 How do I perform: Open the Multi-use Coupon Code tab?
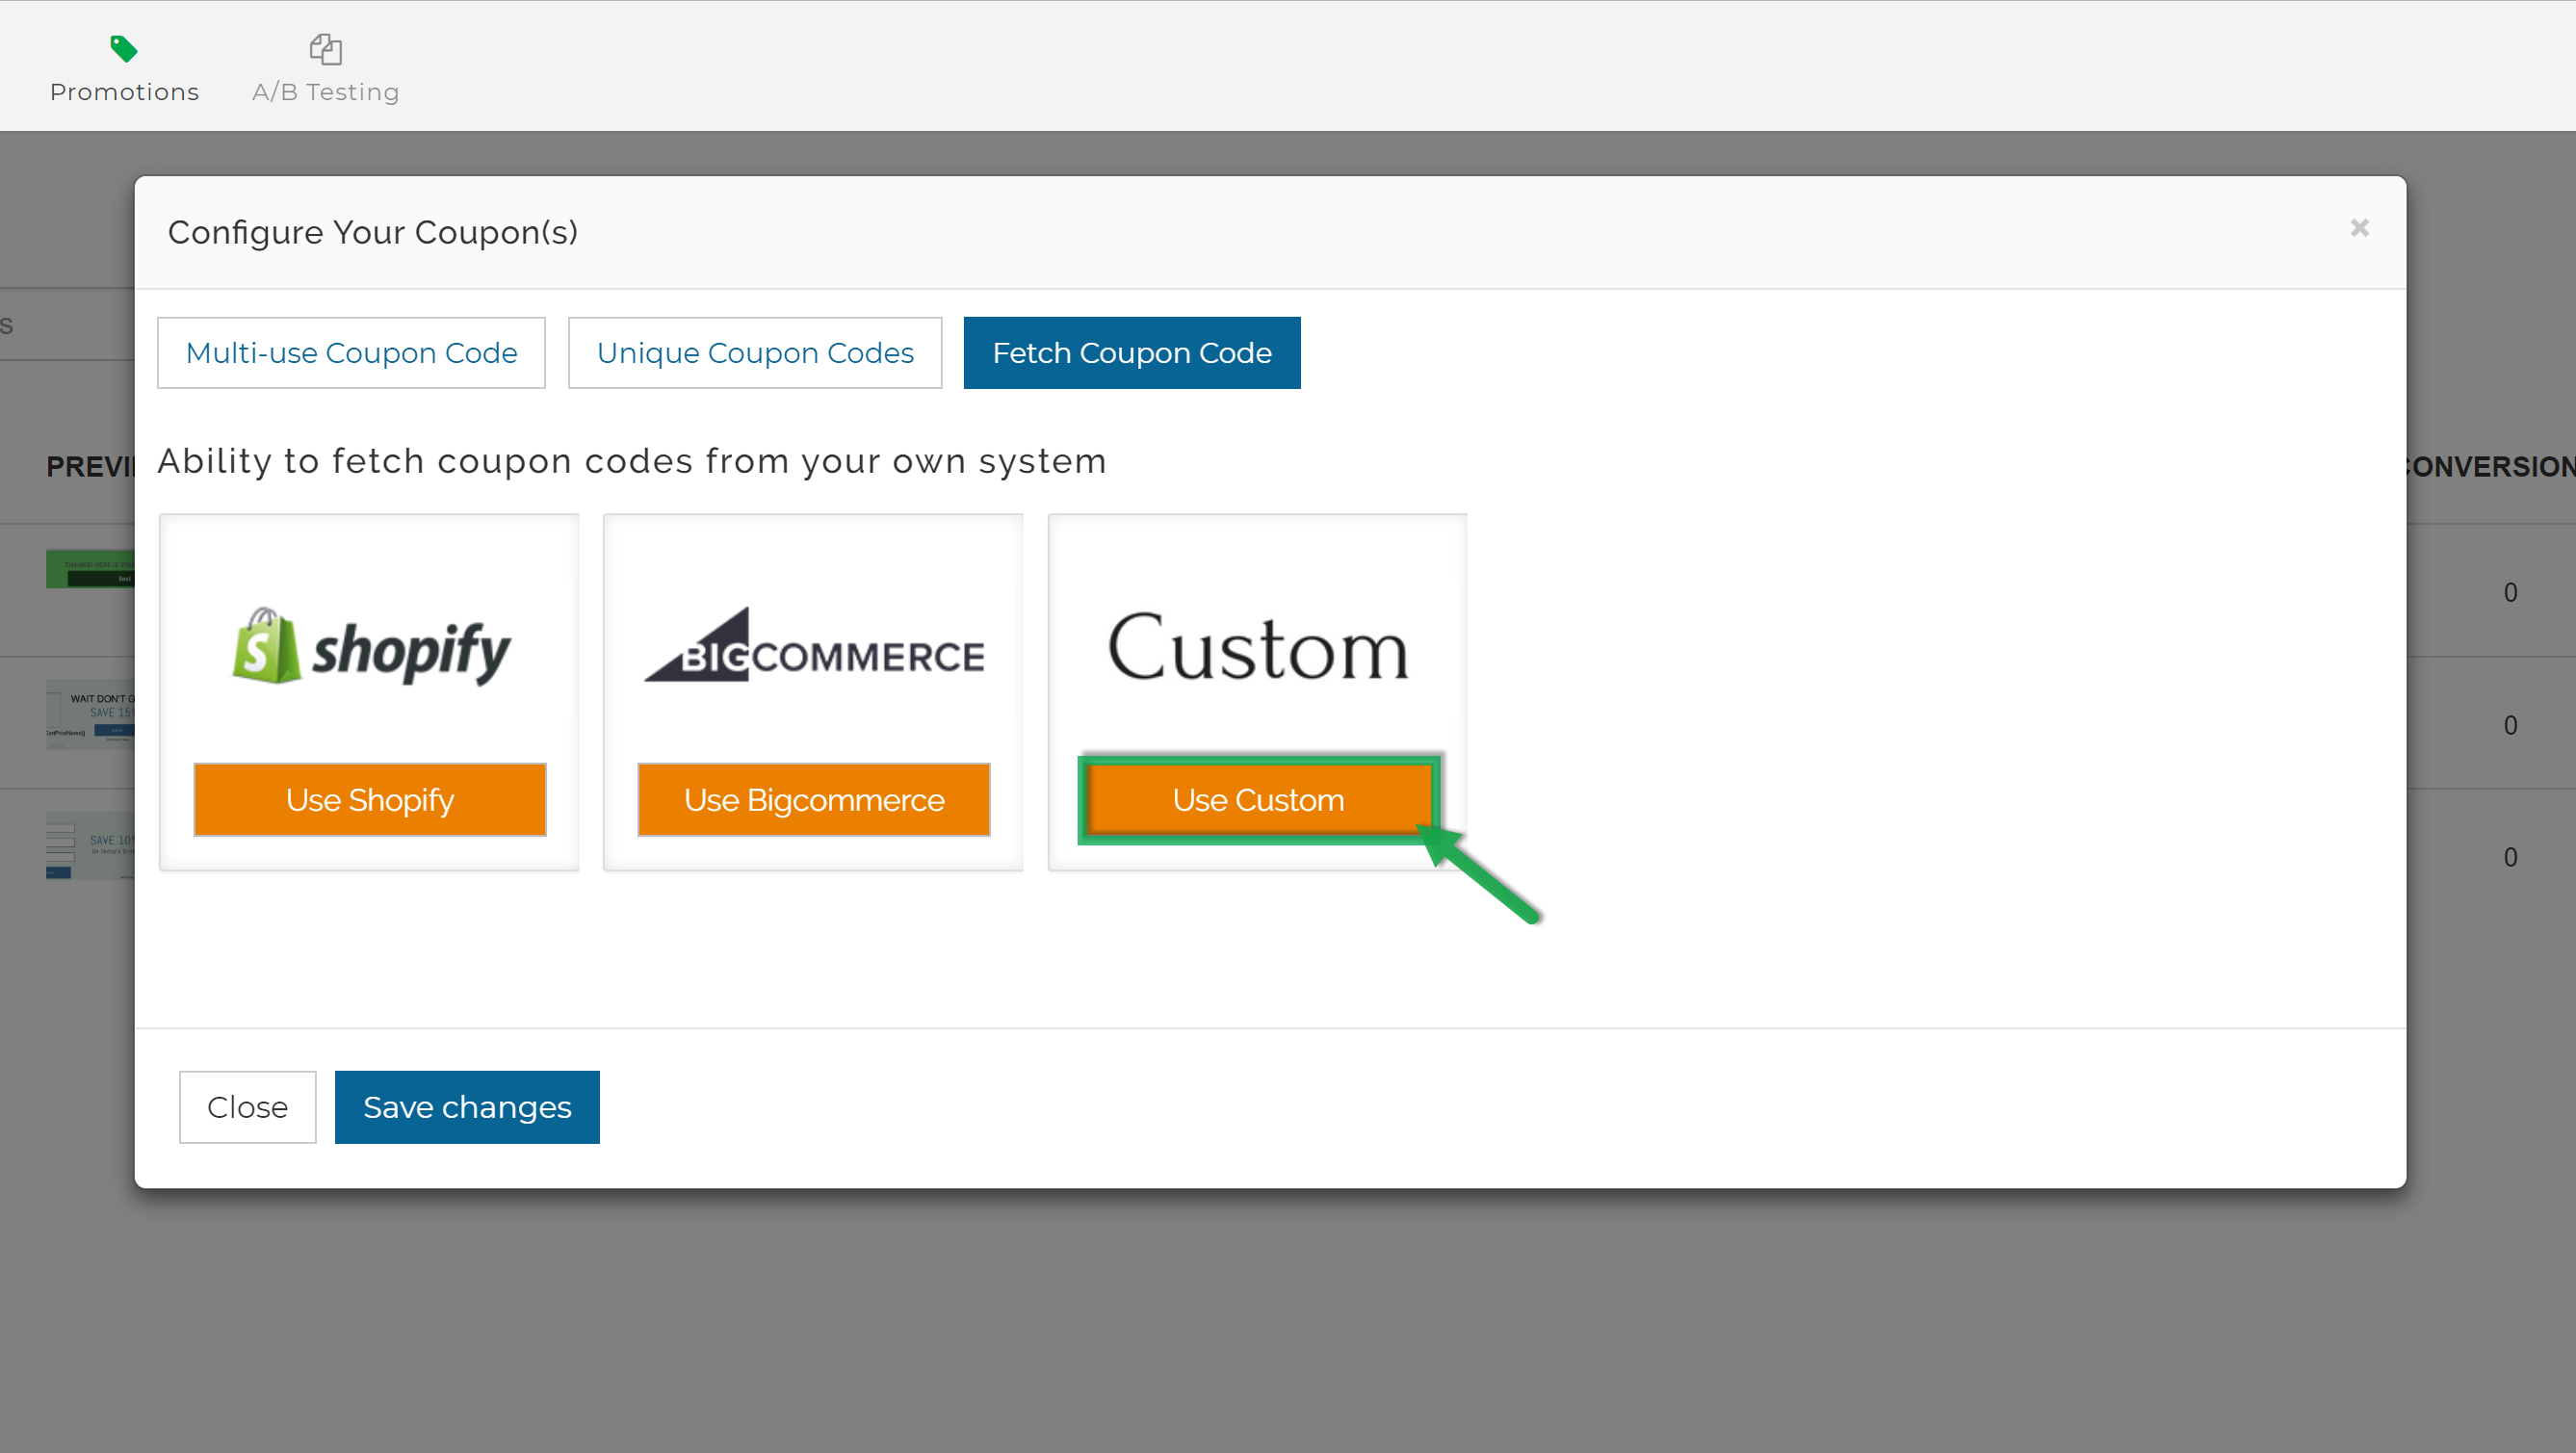351,352
